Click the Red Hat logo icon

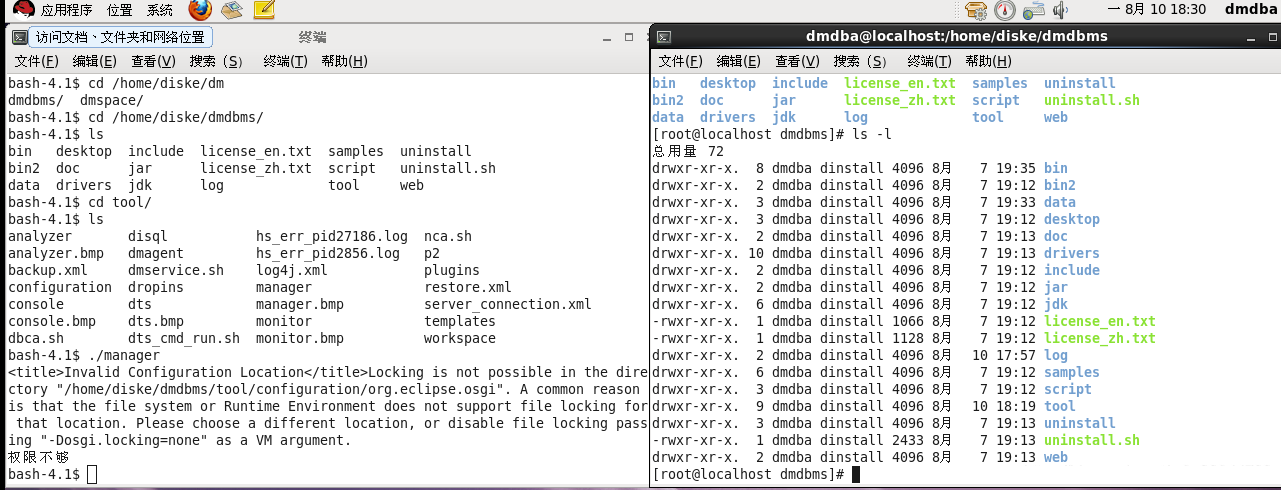click(22, 11)
